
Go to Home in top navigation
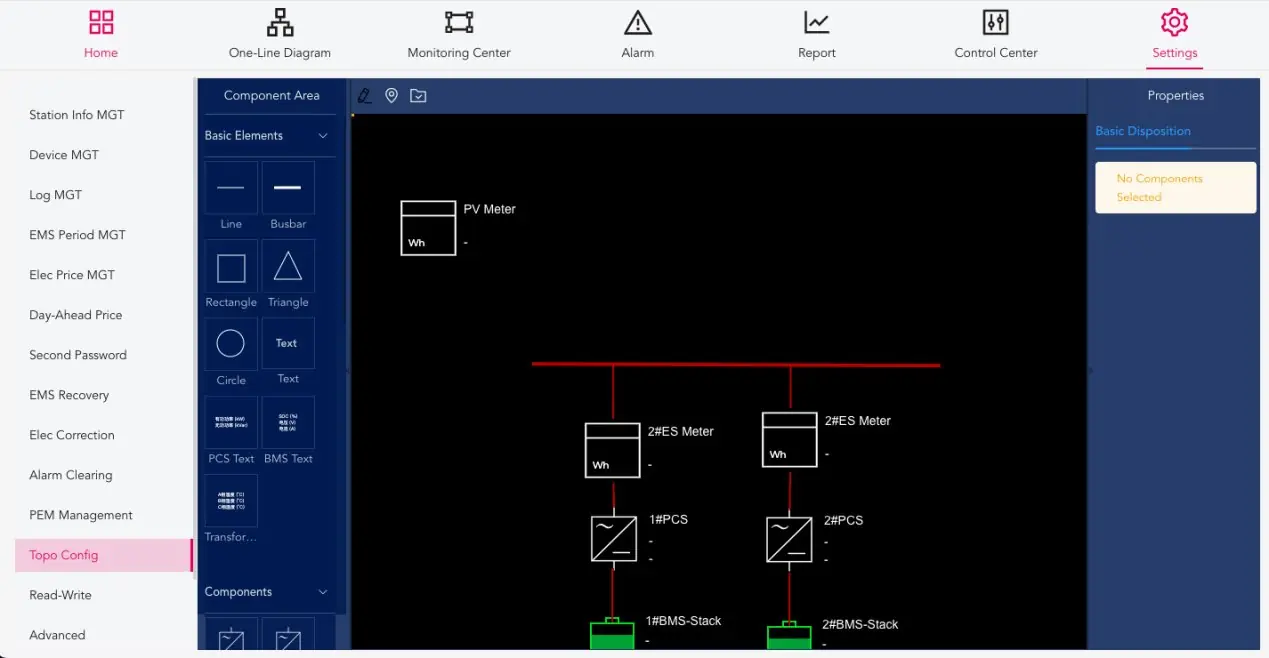[101, 35]
